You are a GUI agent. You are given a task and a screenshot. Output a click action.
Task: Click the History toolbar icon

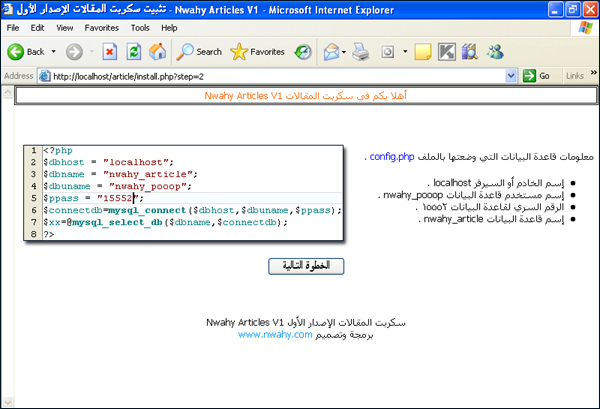pyautogui.click(x=303, y=52)
